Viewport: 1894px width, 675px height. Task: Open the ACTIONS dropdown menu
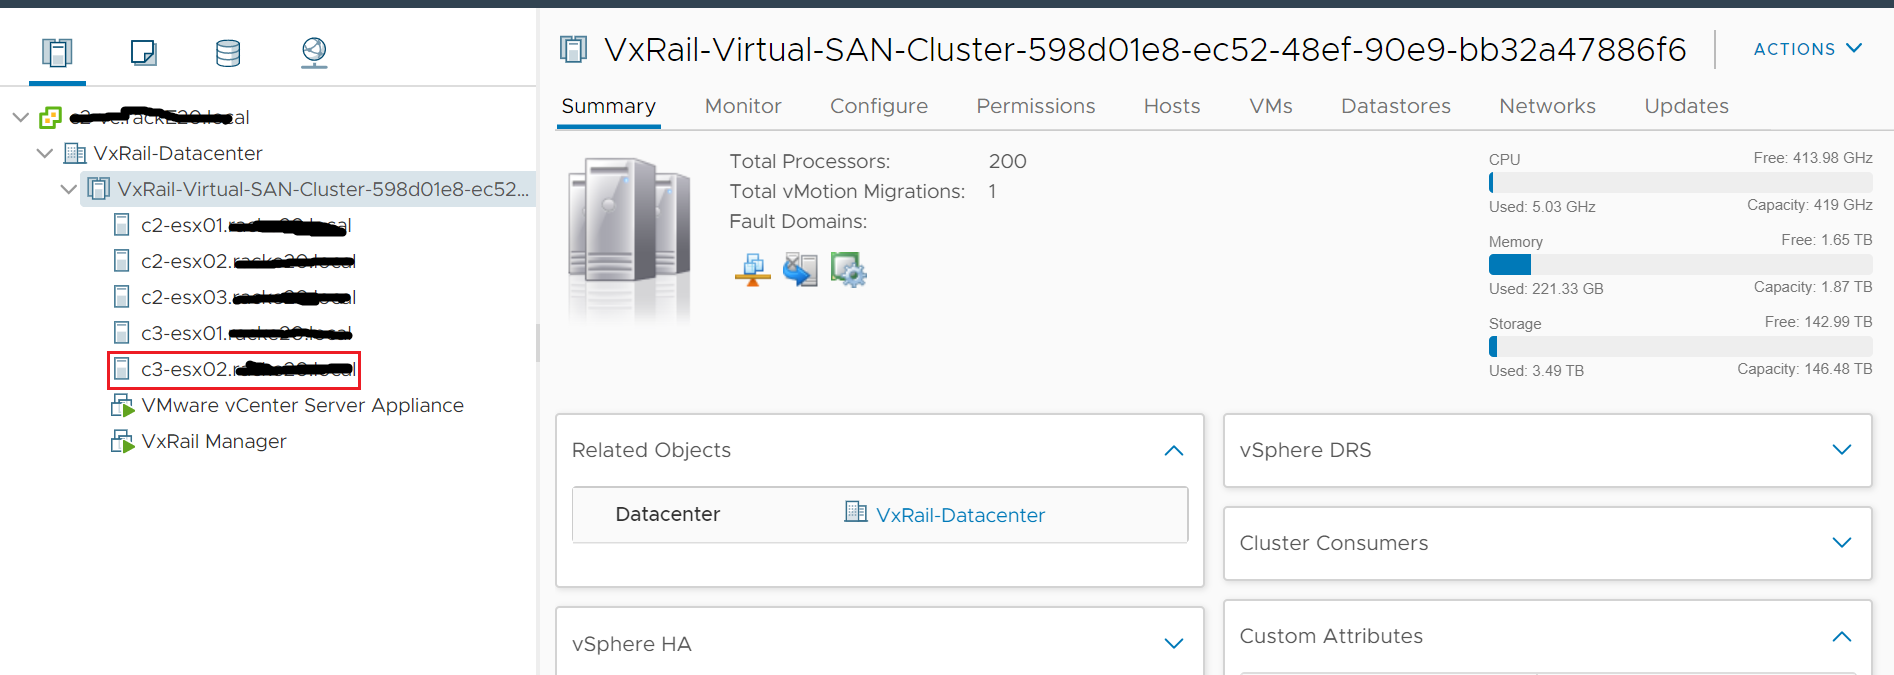(x=1806, y=48)
